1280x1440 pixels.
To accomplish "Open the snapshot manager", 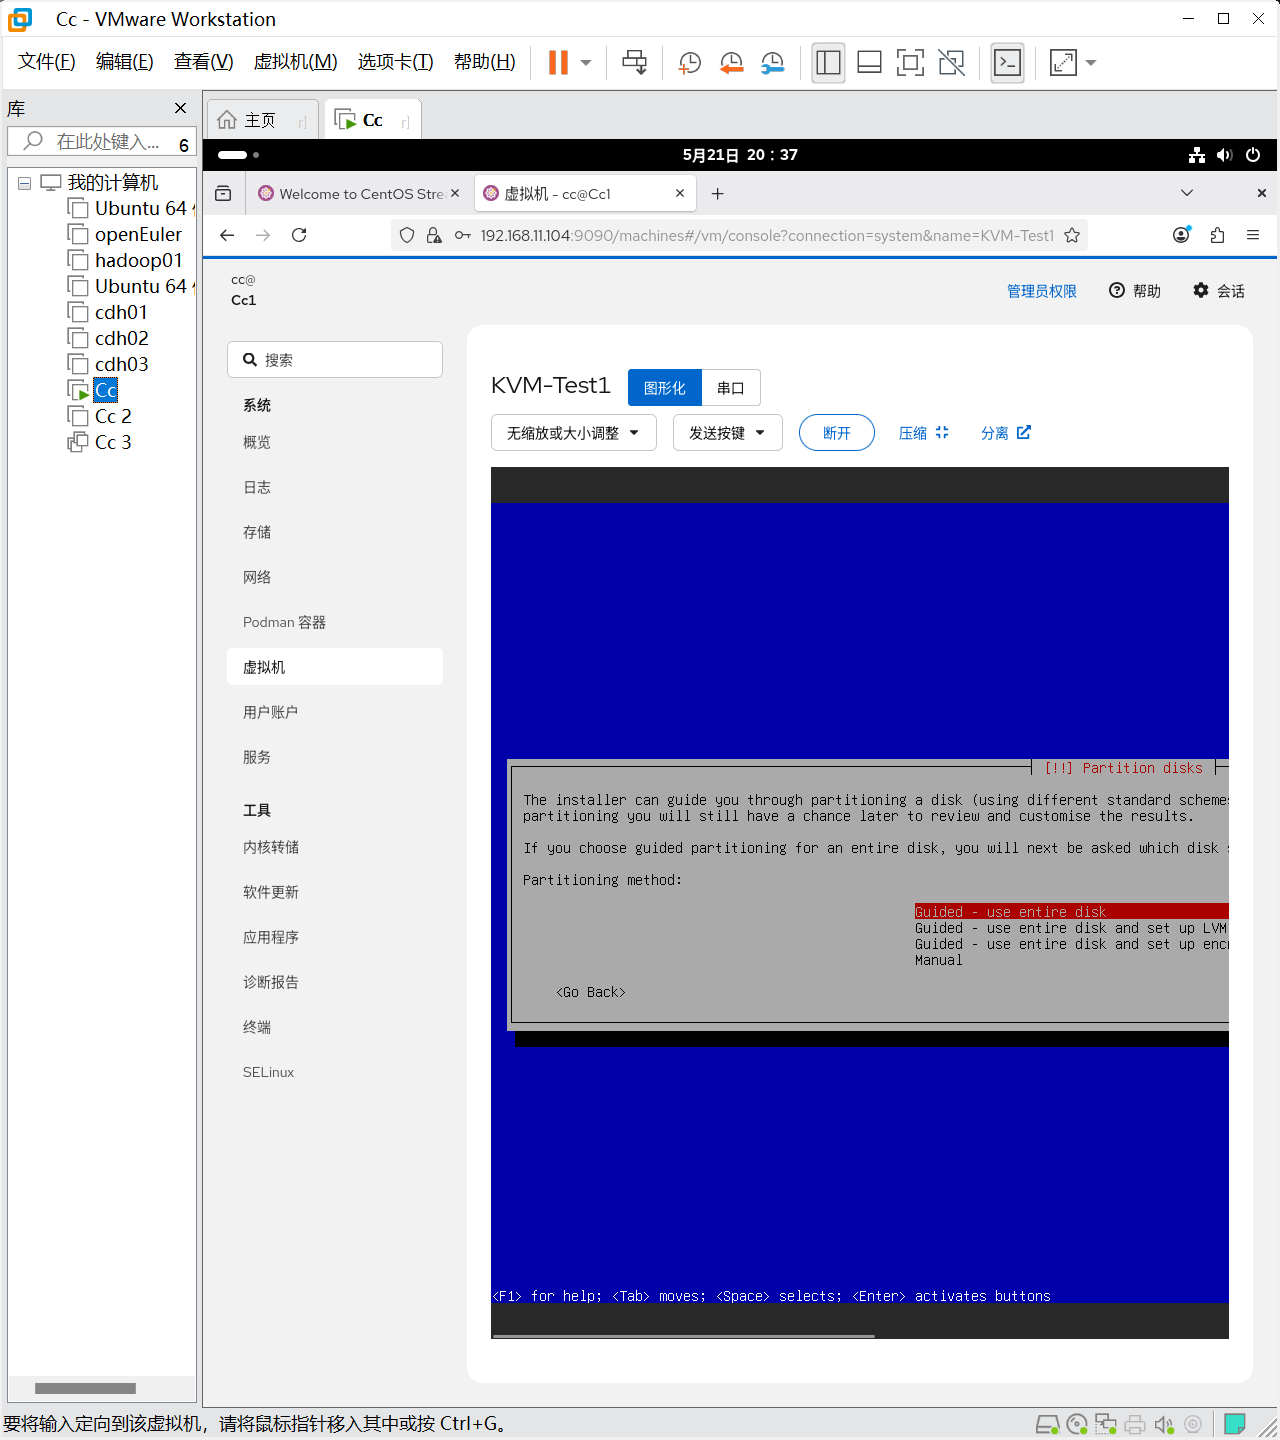I will click(x=772, y=63).
